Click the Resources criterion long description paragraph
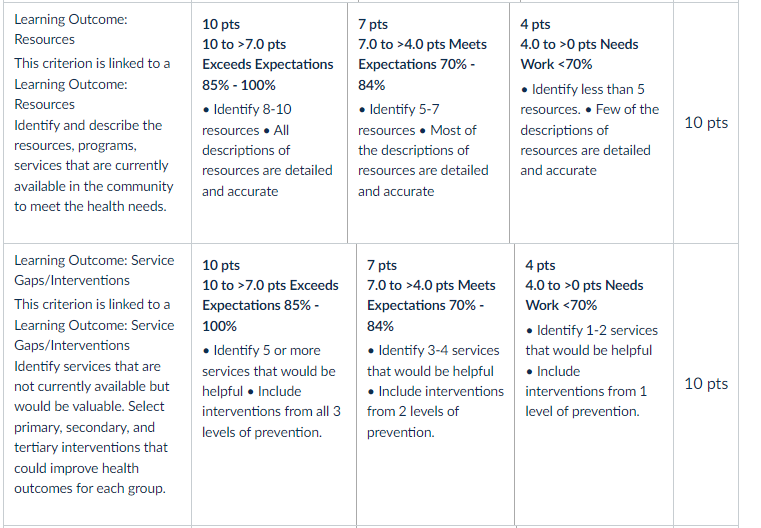This screenshot has height=528, width=761. coord(94,166)
